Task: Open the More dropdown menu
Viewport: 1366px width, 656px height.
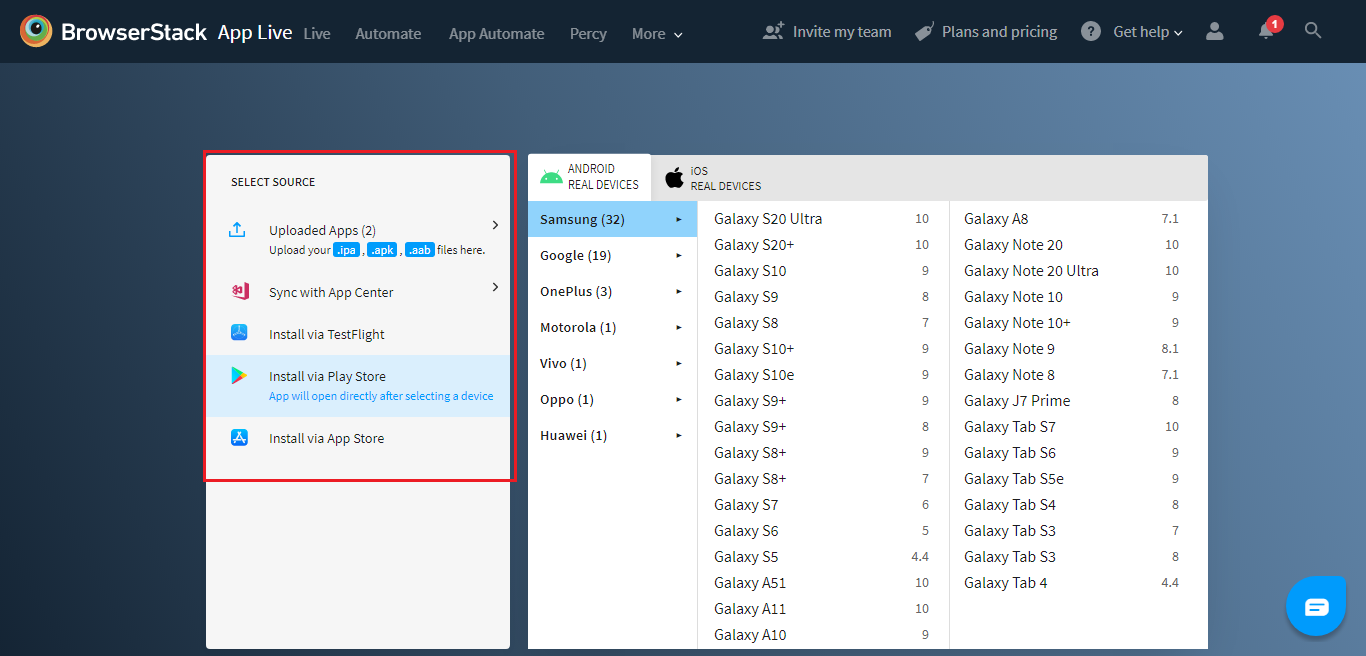Action: pos(657,34)
